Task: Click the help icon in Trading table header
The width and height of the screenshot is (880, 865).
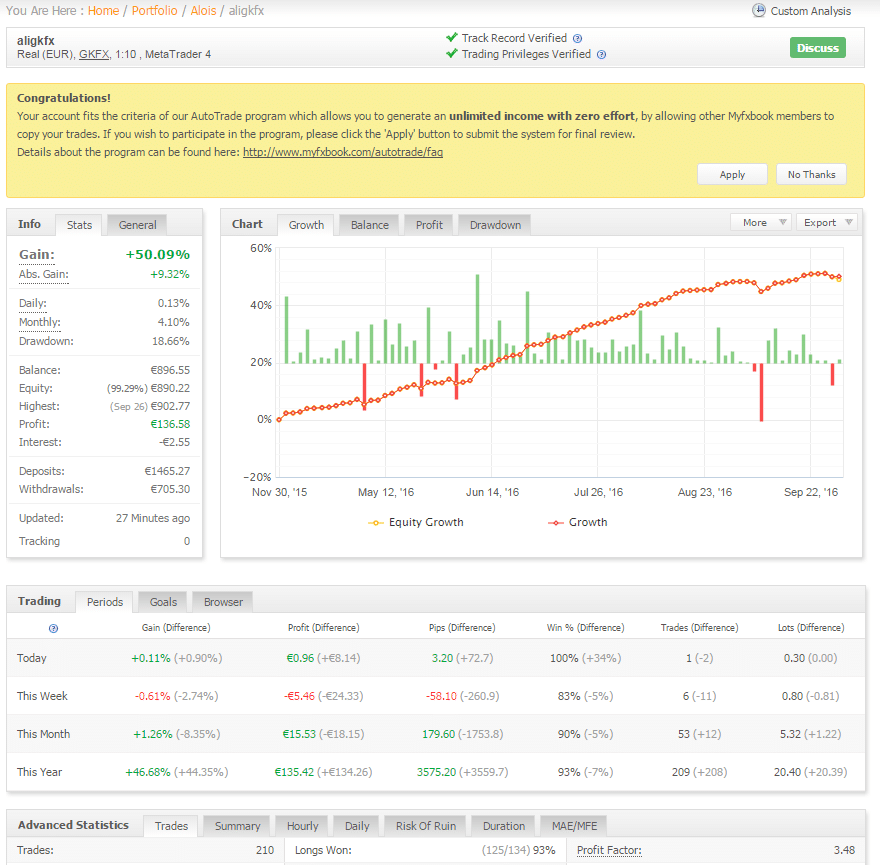Action: 53,628
